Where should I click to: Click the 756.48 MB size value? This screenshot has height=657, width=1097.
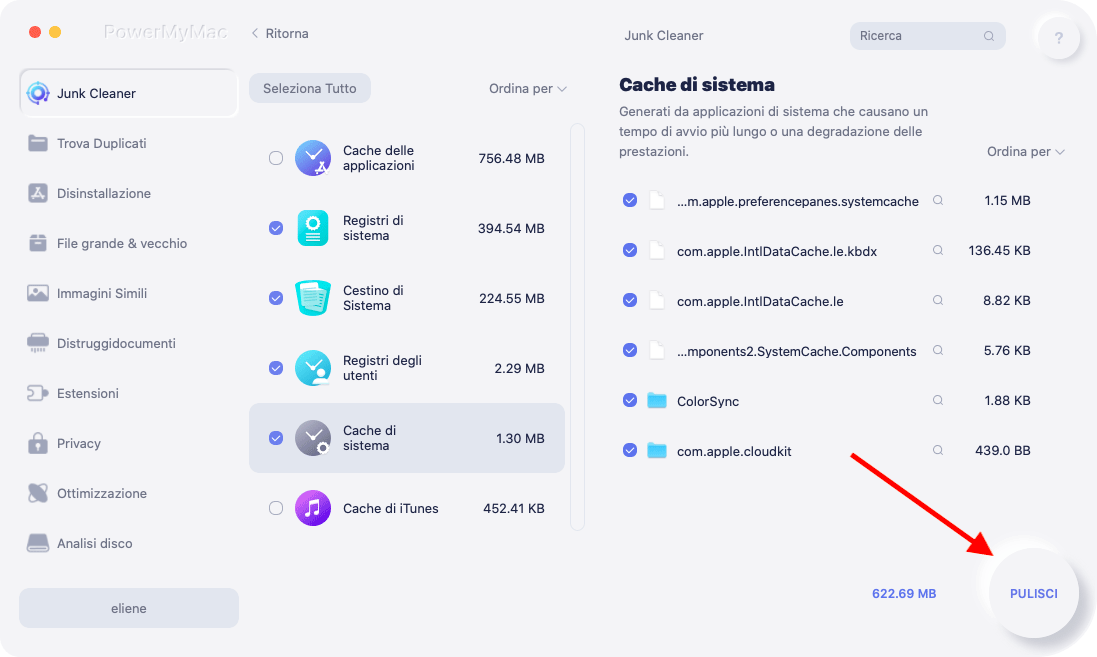pyautogui.click(x=511, y=158)
